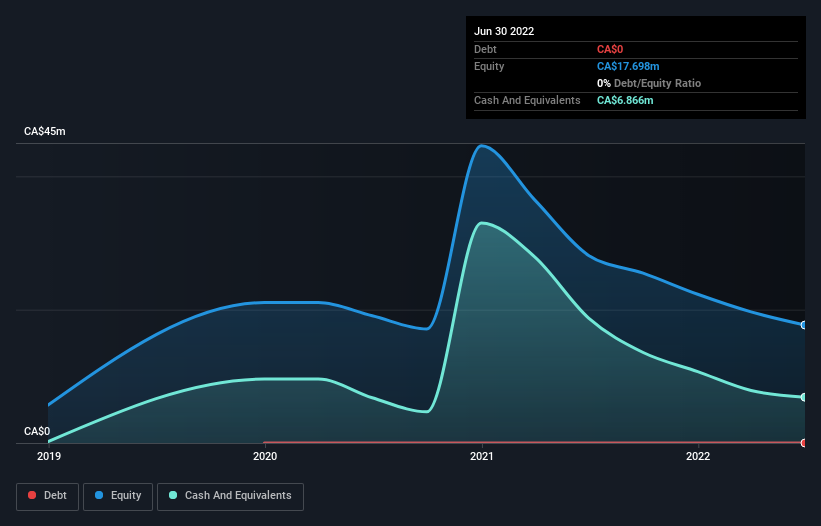Click the CA$45m y-axis label
The height and width of the screenshot is (526, 821).
[45, 131]
